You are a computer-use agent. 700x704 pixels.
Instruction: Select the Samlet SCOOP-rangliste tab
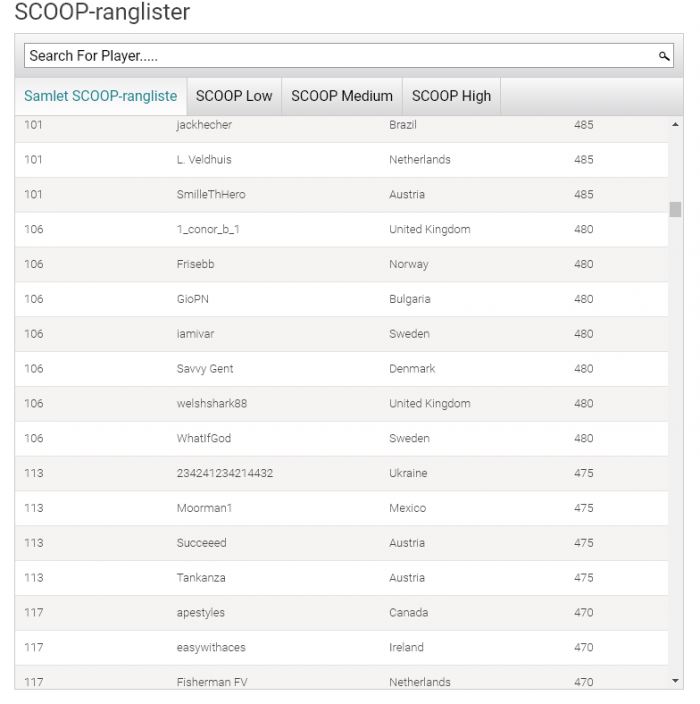coord(101,96)
